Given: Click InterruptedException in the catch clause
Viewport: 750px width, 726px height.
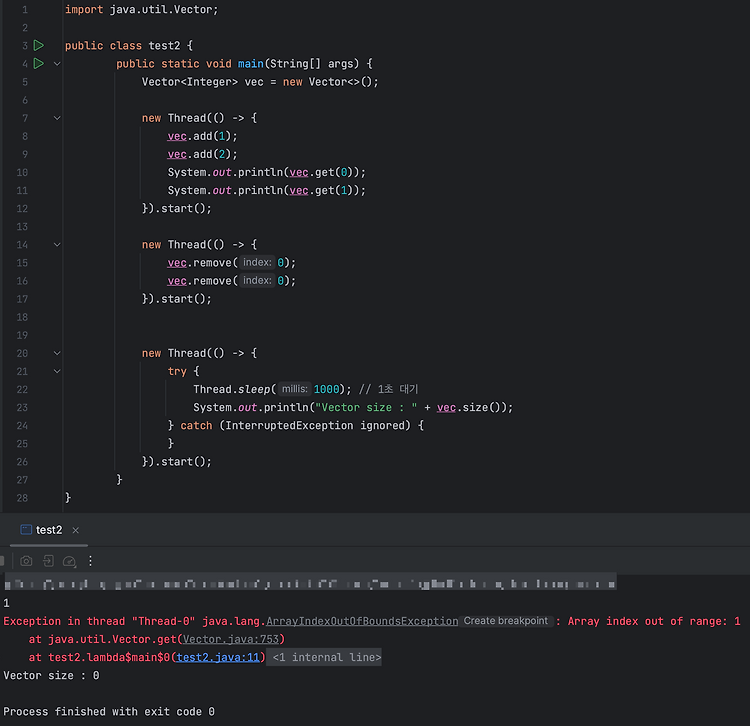Looking at the screenshot, I should tap(289, 426).
